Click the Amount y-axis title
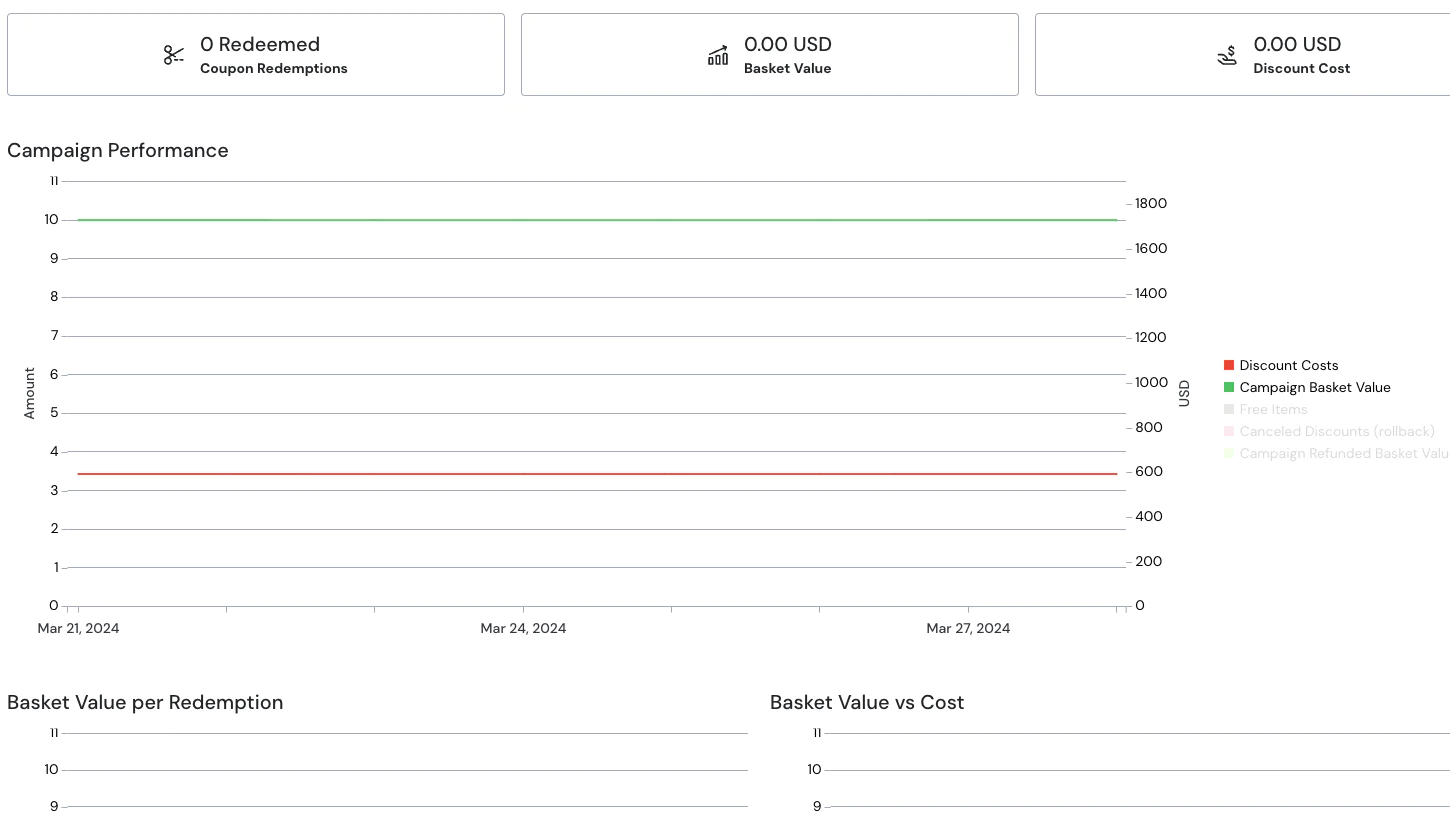Viewport: 1450px width, 819px height. point(30,393)
